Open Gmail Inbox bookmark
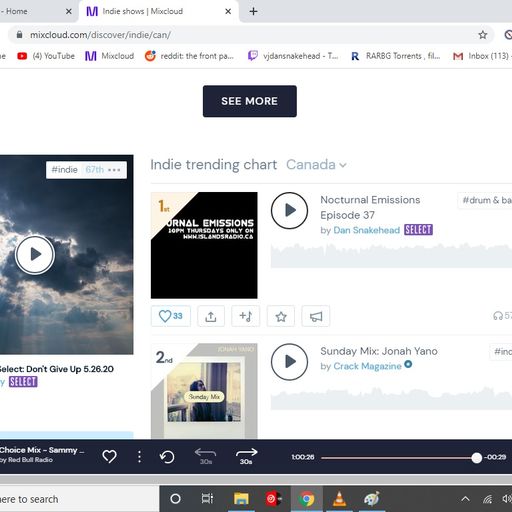 pyautogui.click(x=482, y=56)
